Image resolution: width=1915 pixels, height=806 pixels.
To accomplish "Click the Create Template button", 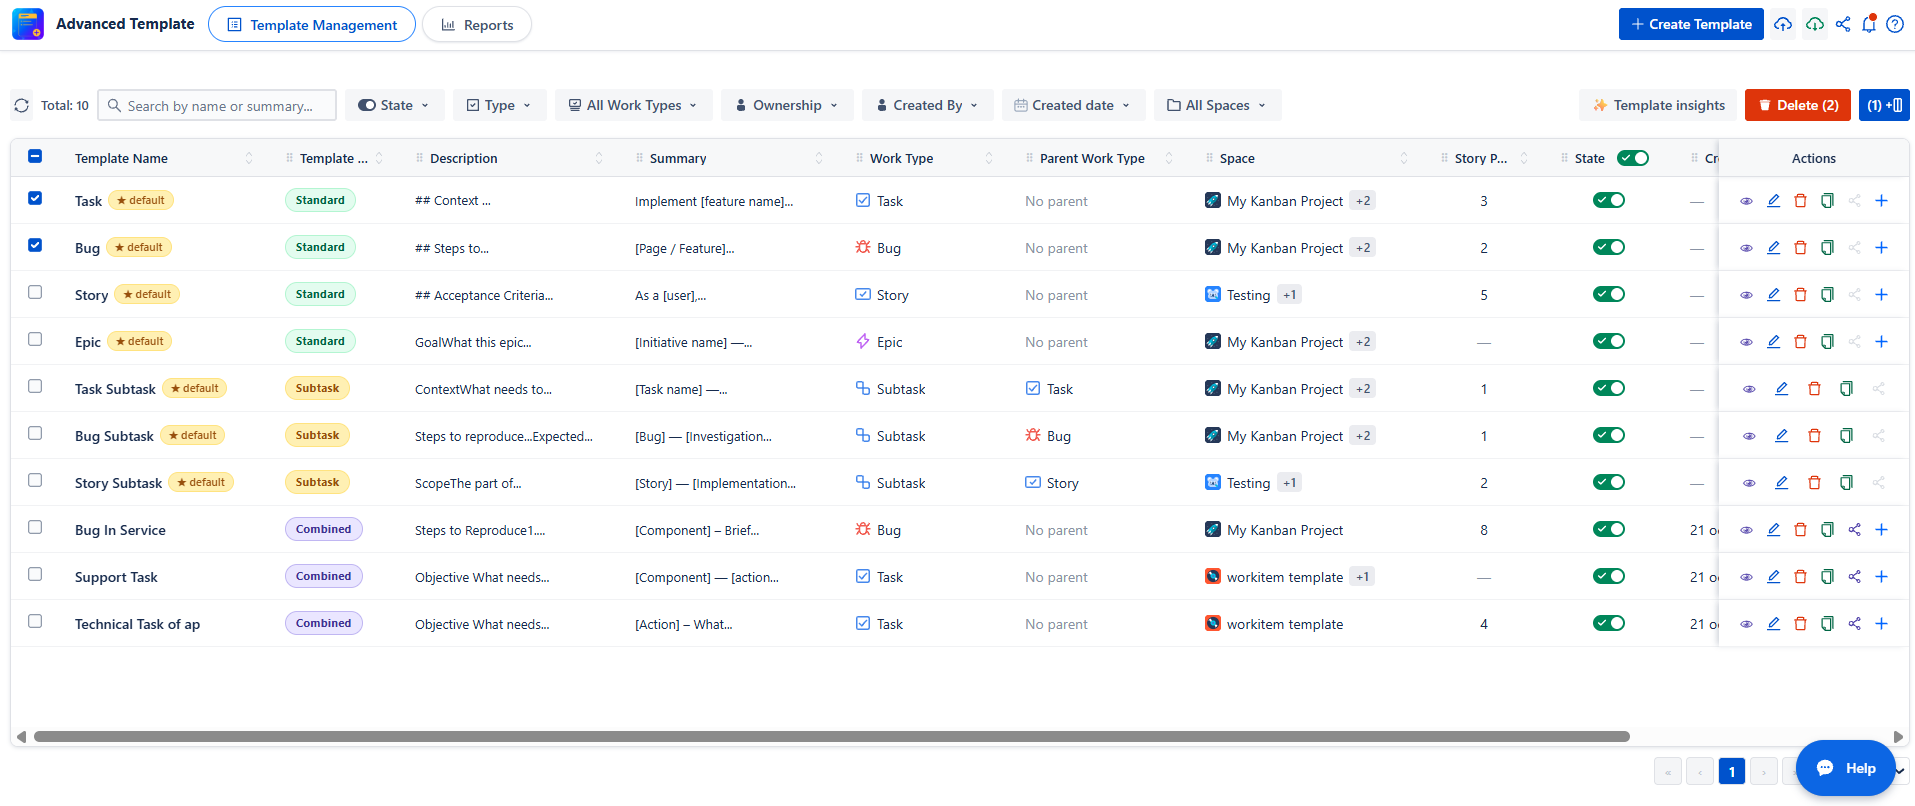I will click(x=1691, y=24).
